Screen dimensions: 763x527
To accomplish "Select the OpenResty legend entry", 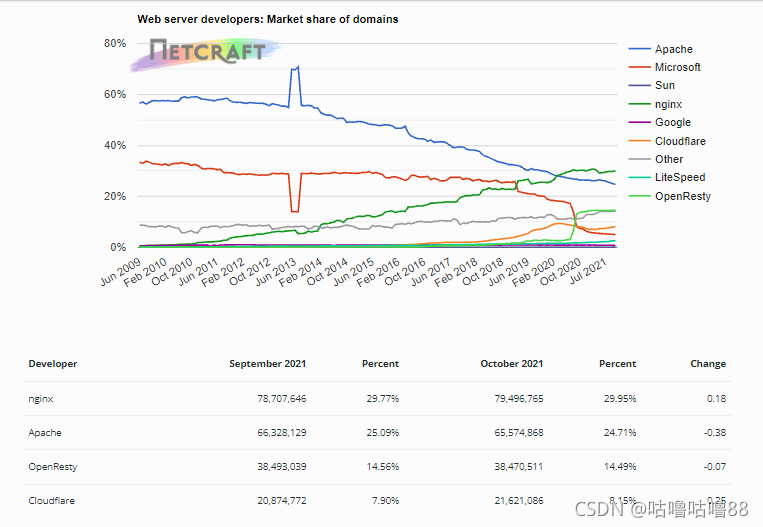I will click(669, 196).
